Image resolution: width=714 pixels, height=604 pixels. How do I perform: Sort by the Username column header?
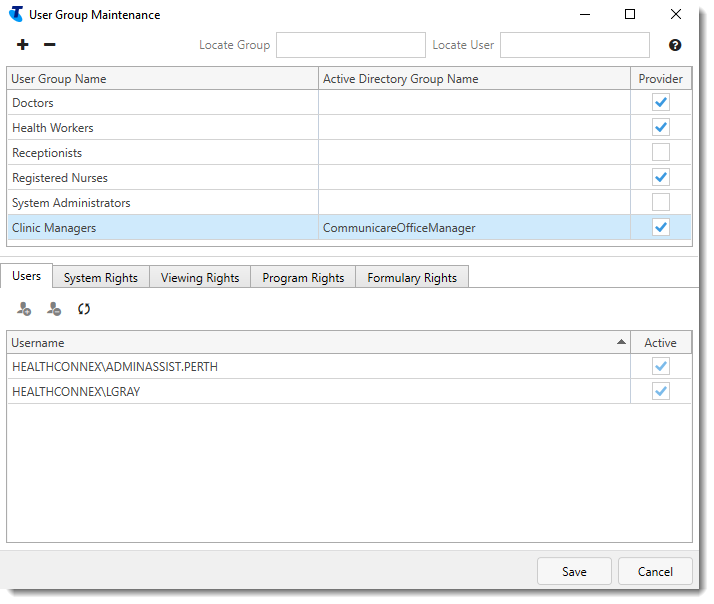pyautogui.click(x=318, y=343)
